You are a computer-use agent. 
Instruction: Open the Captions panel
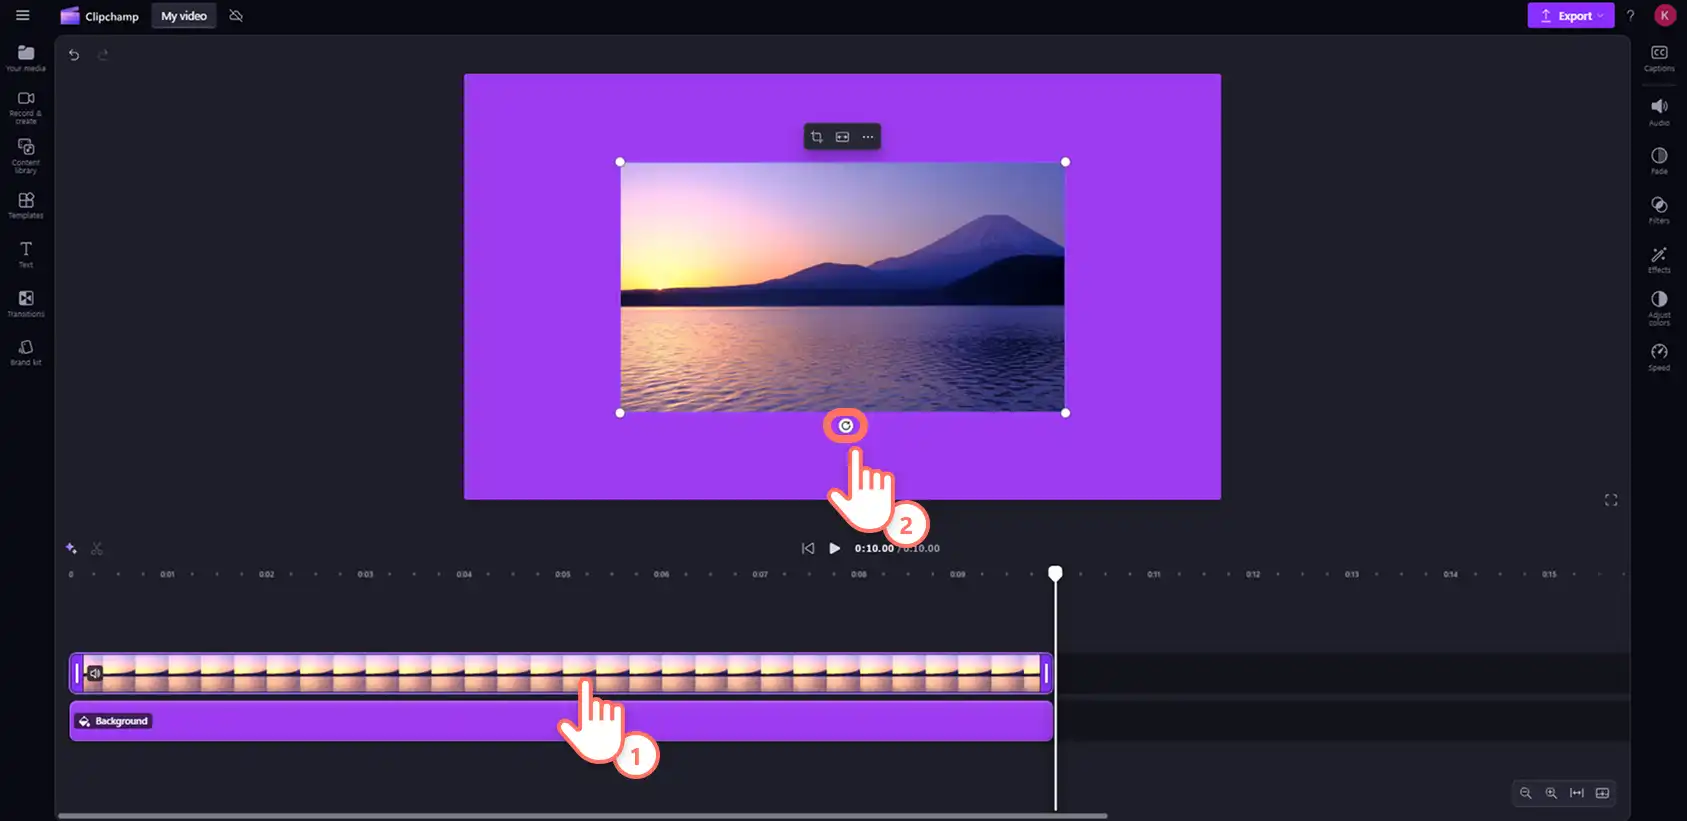coord(1659,58)
